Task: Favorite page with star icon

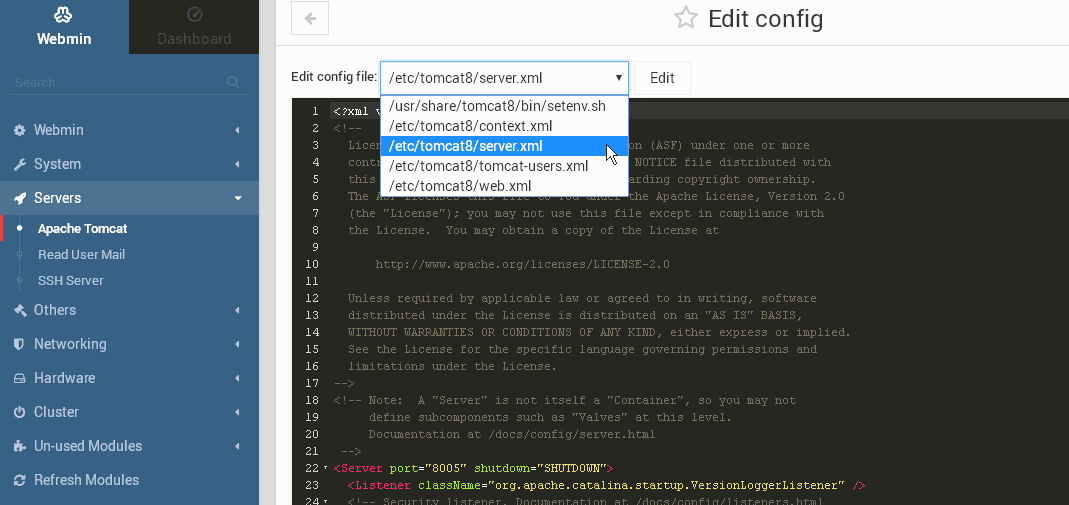Action: click(x=686, y=18)
